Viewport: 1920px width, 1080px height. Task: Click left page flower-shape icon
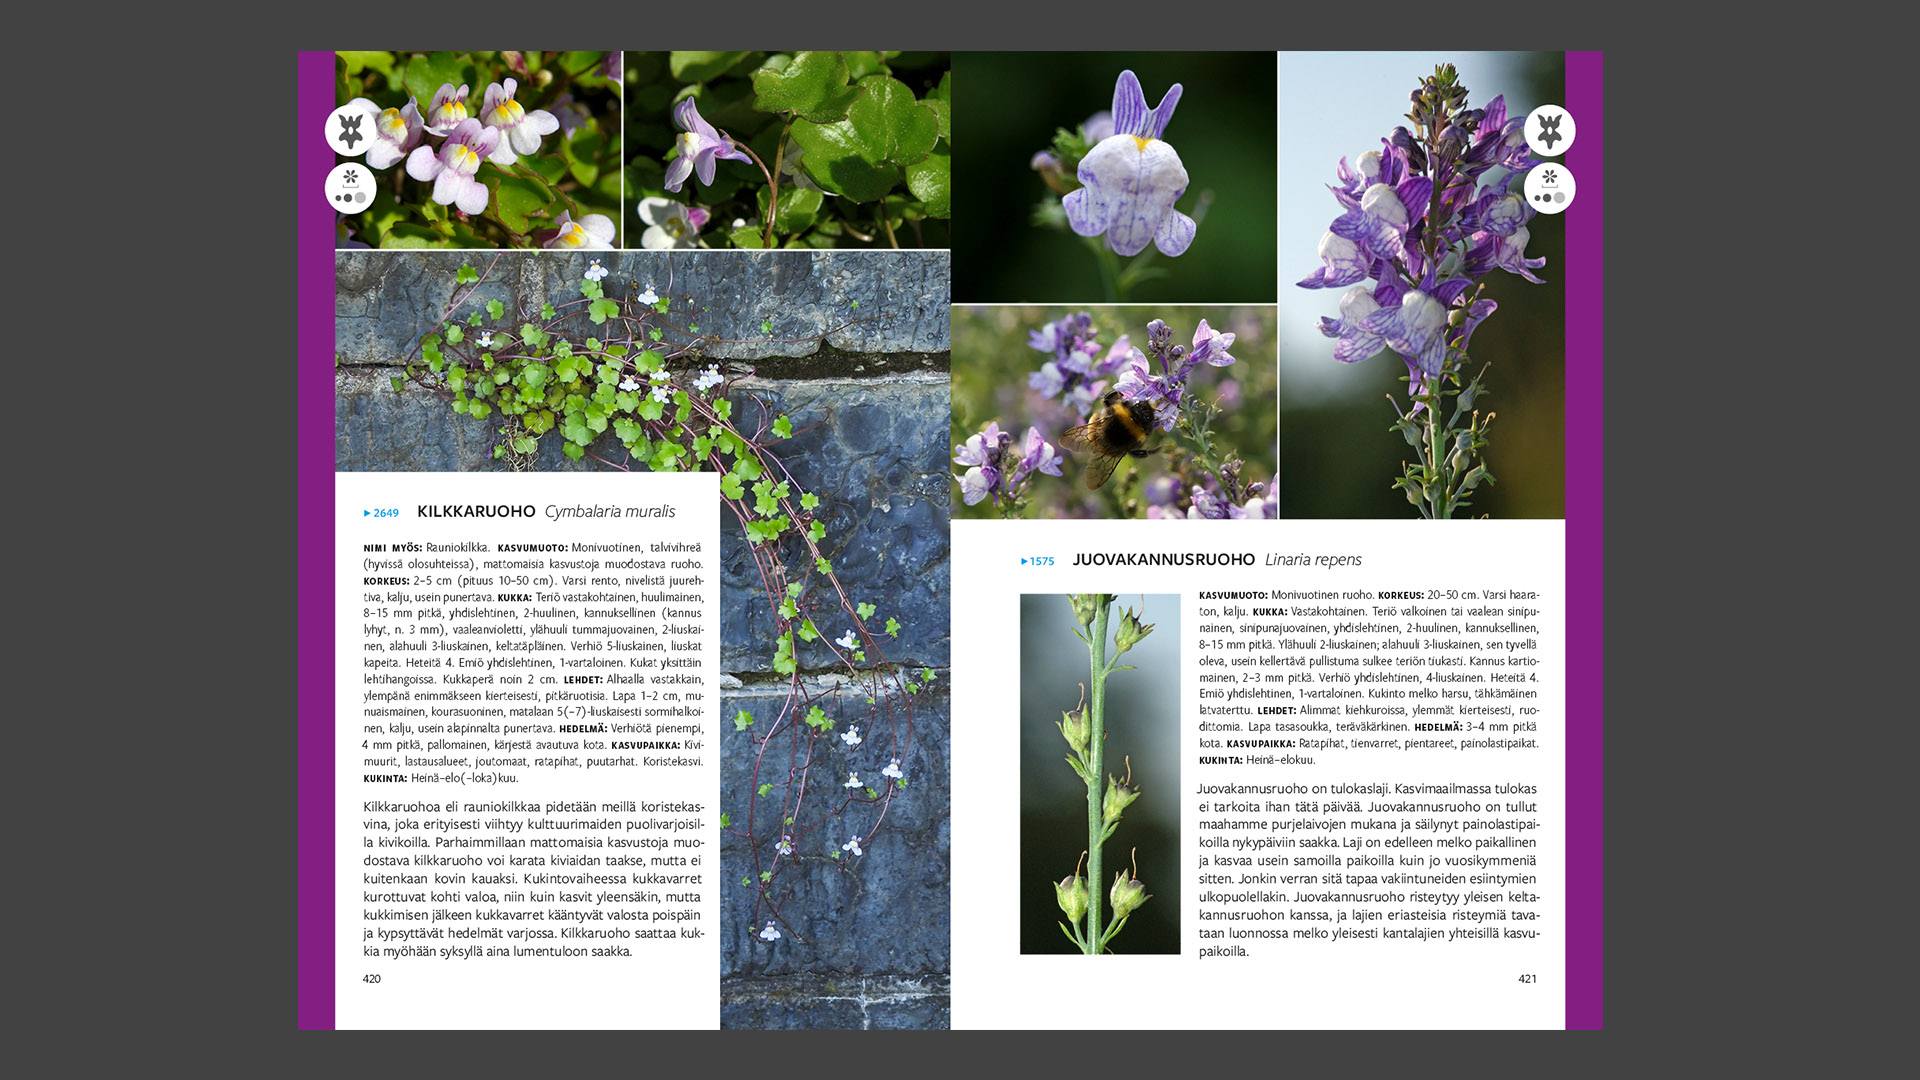(x=350, y=131)
